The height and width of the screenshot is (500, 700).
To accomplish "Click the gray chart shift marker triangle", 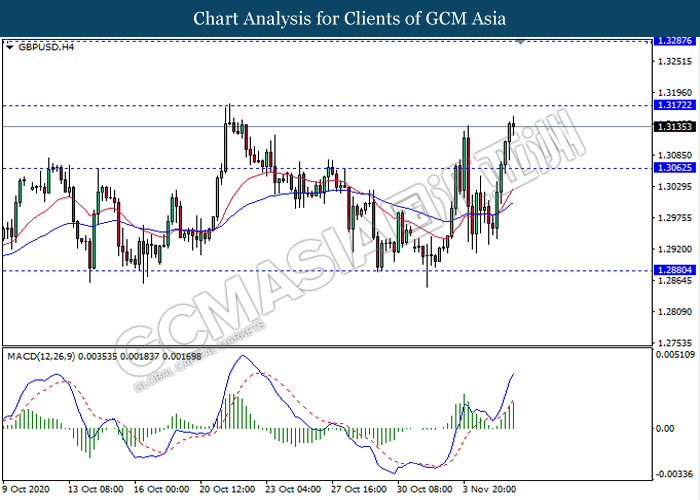I will [521, 42].
